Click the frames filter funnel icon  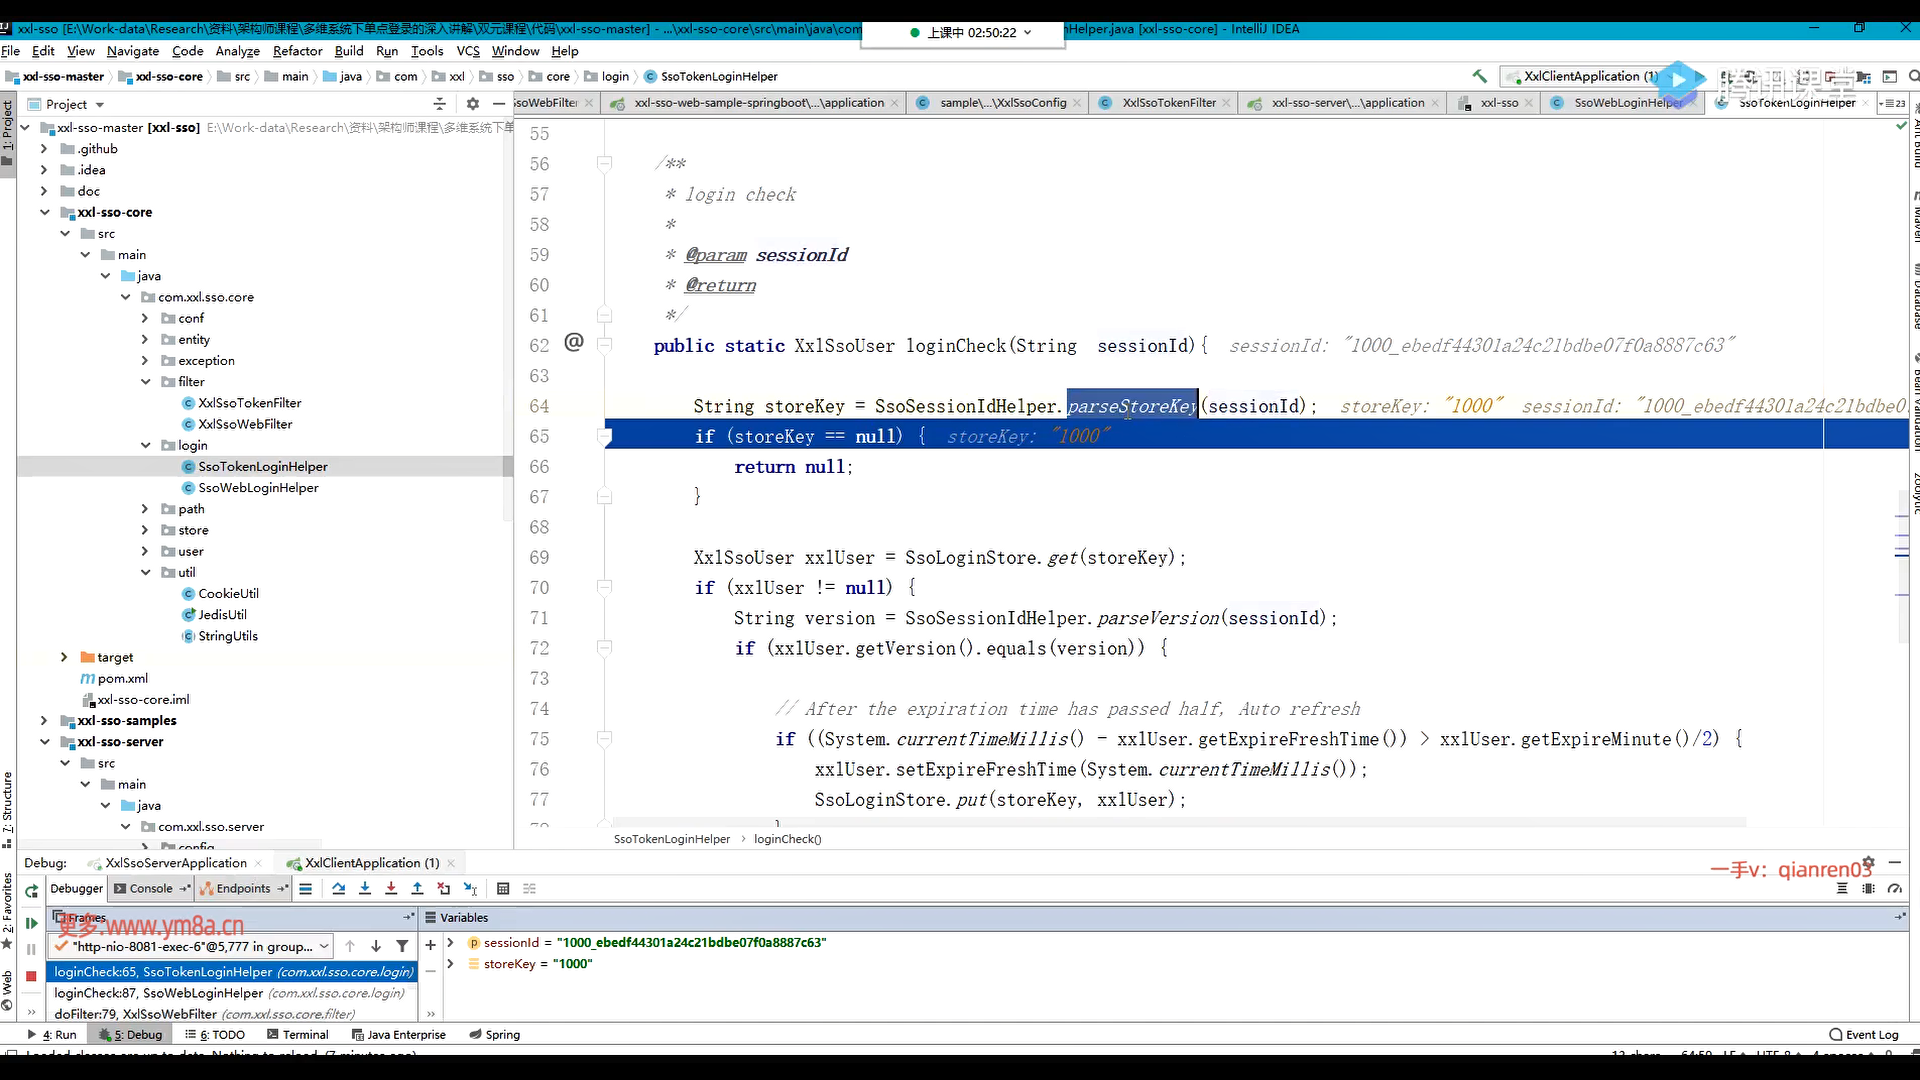[402, 946]
